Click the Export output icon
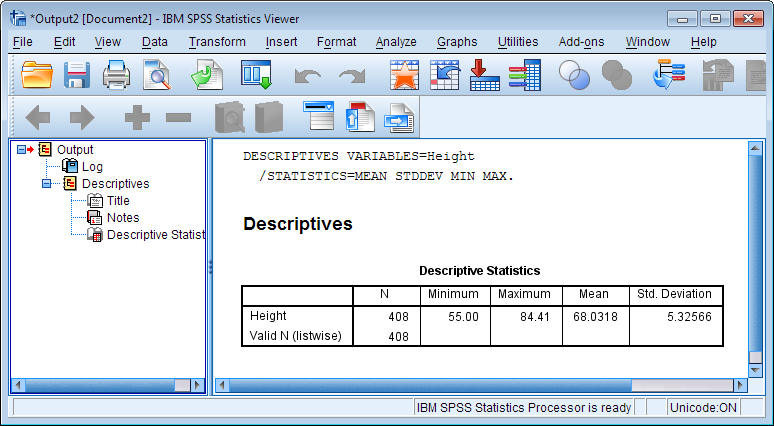 pos(208,75)
